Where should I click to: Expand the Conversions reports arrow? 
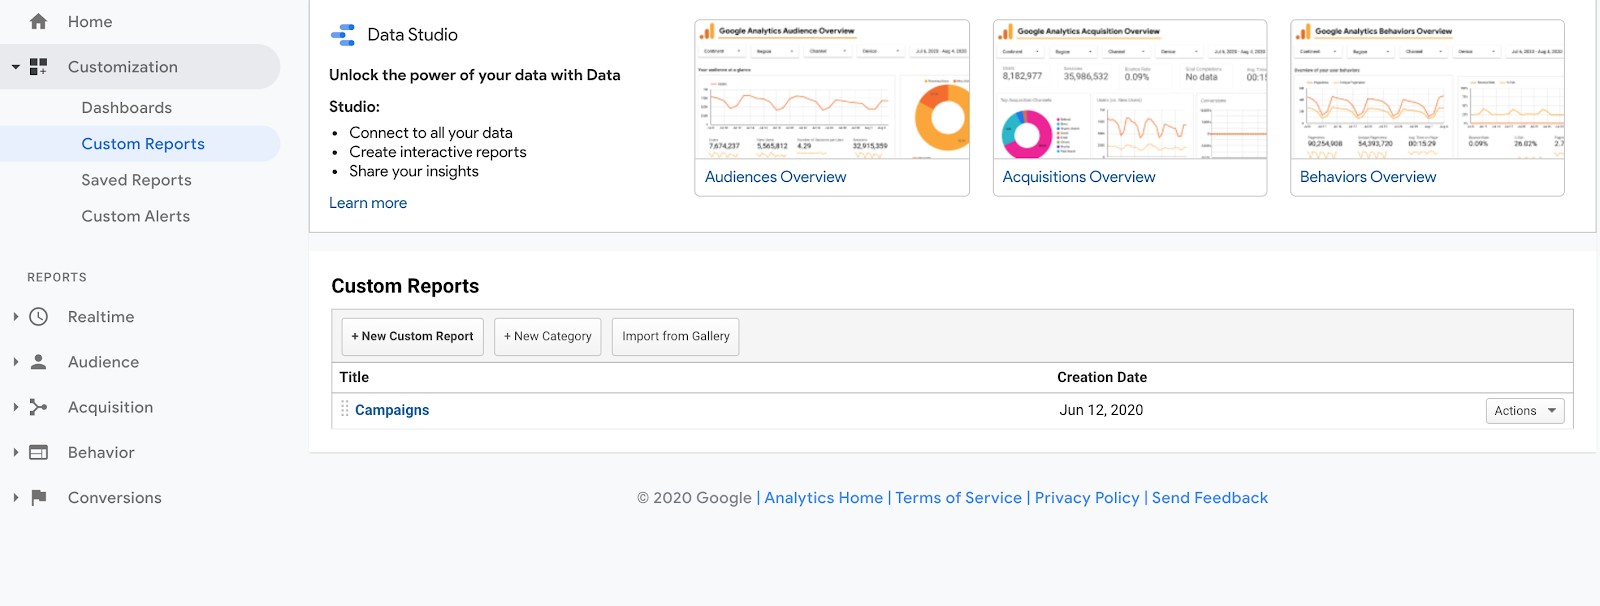tap(16, 497)
